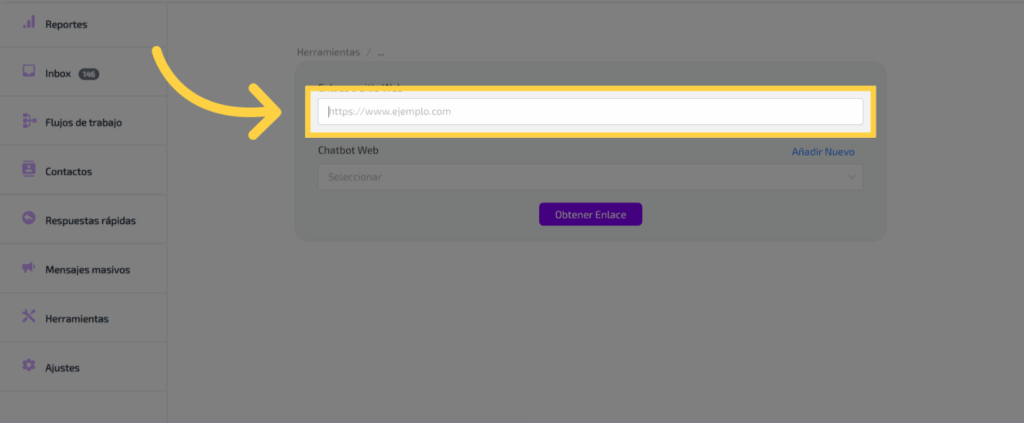Click the Inbox tray icon
The height and width of the screenshot is (423, 1024).
tap(29, 72)
